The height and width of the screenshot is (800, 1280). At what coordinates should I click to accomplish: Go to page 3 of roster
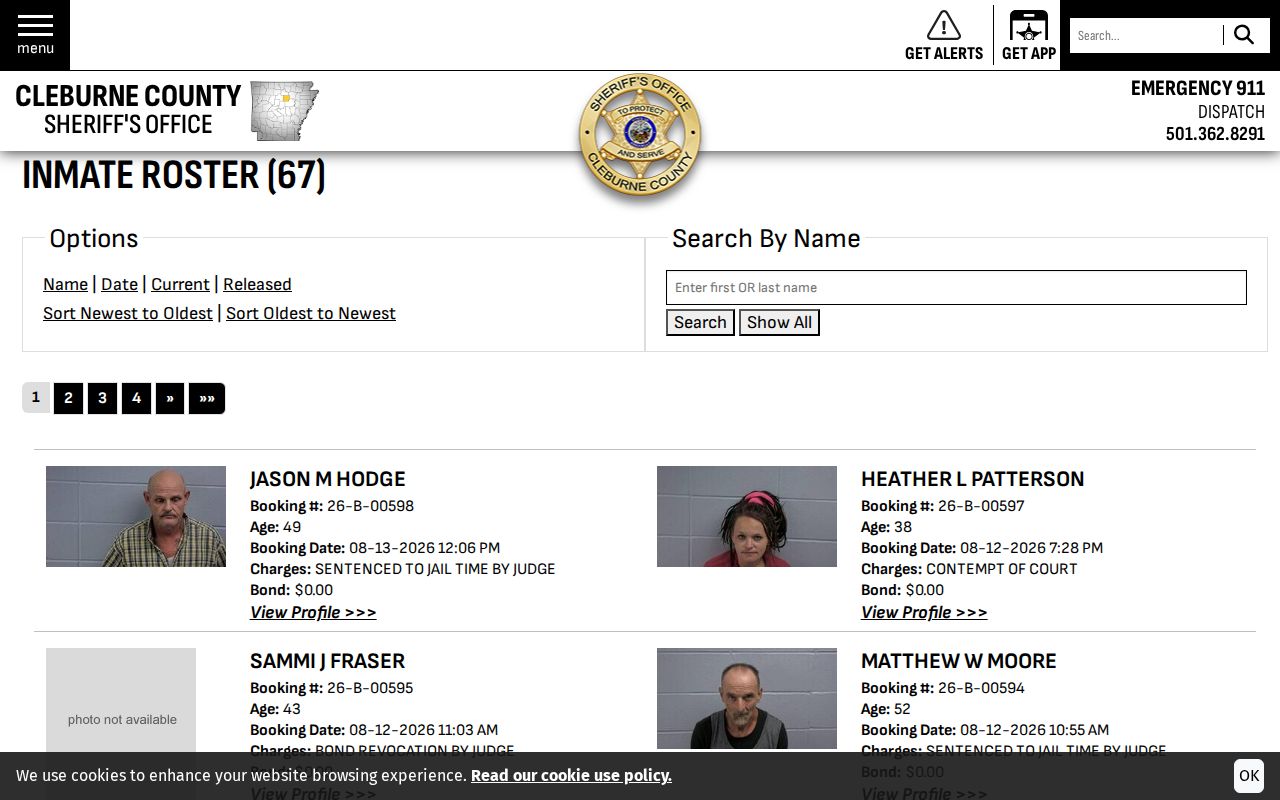click(x=102, y=398)
